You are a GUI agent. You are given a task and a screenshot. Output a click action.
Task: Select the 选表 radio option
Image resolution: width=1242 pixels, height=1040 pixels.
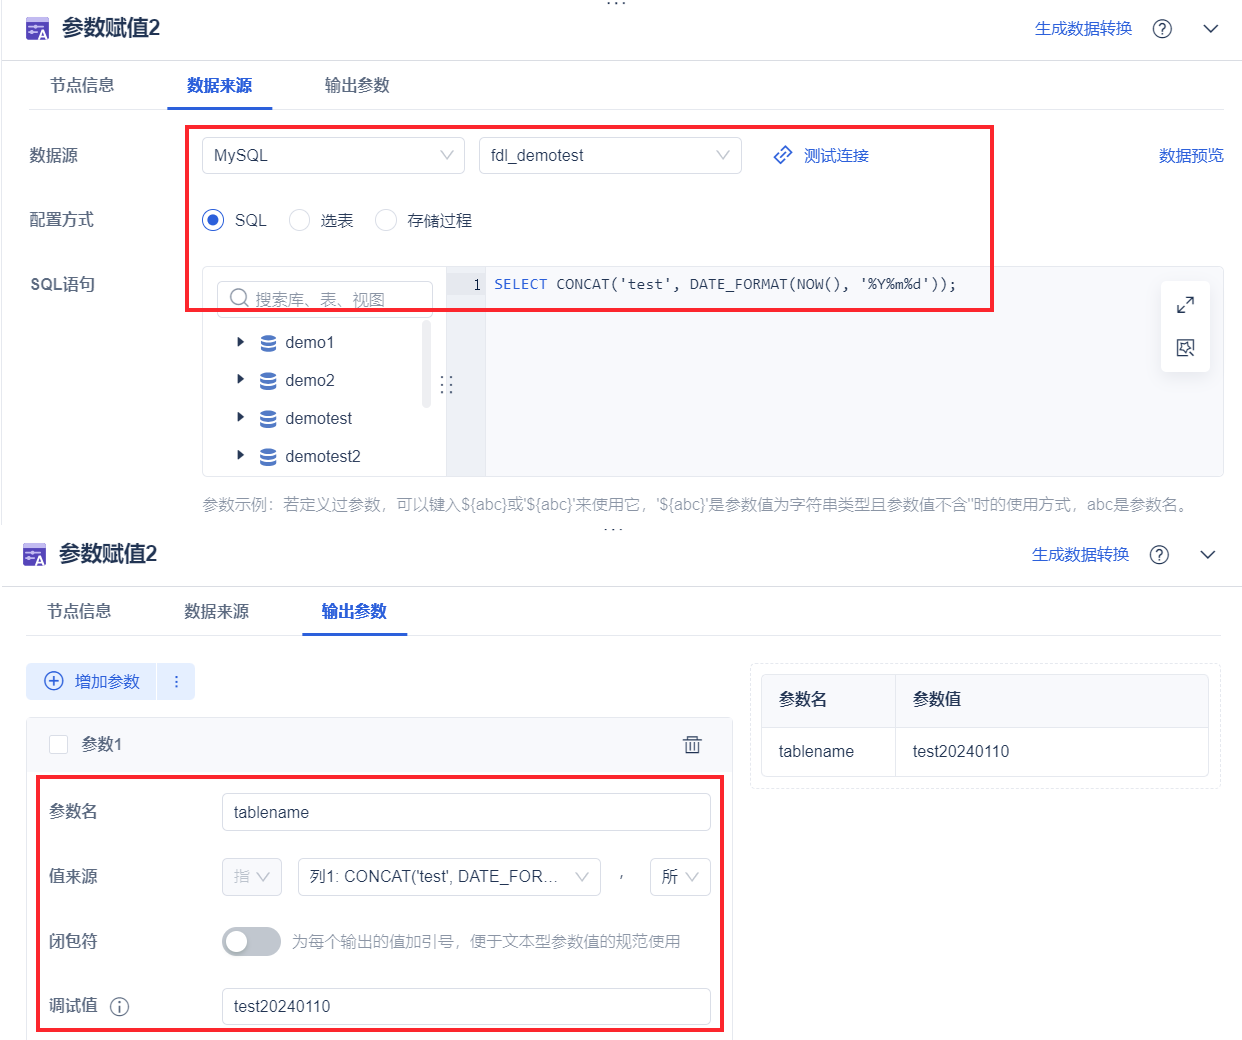pos(299,220)
